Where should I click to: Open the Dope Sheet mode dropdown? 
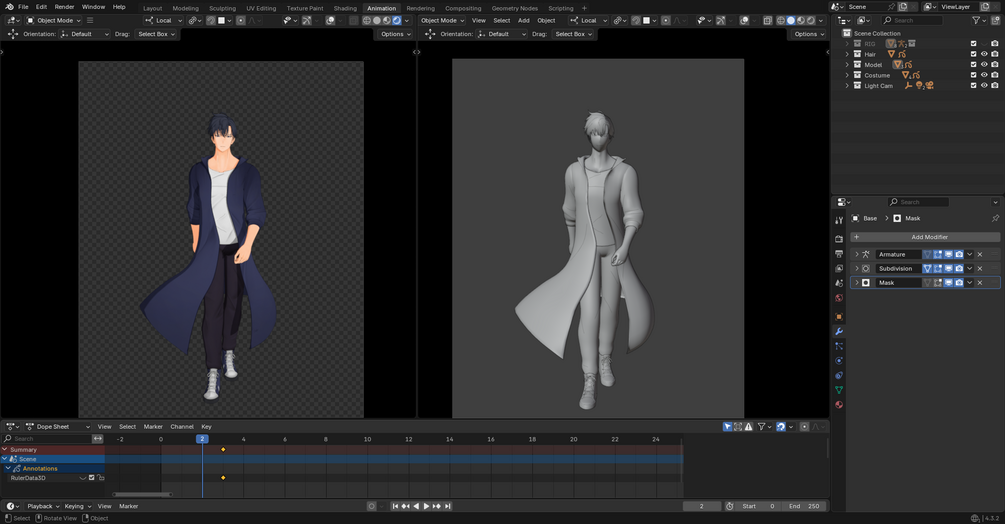(x=56, y=427)
